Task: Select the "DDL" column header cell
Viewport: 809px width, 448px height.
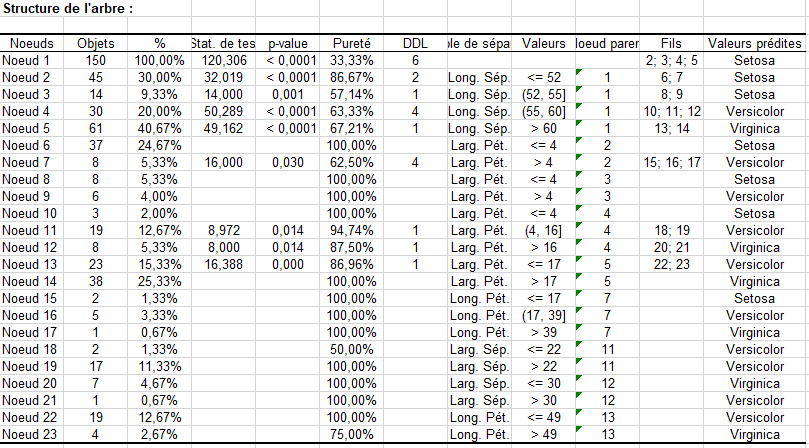Action: [414, 44]
